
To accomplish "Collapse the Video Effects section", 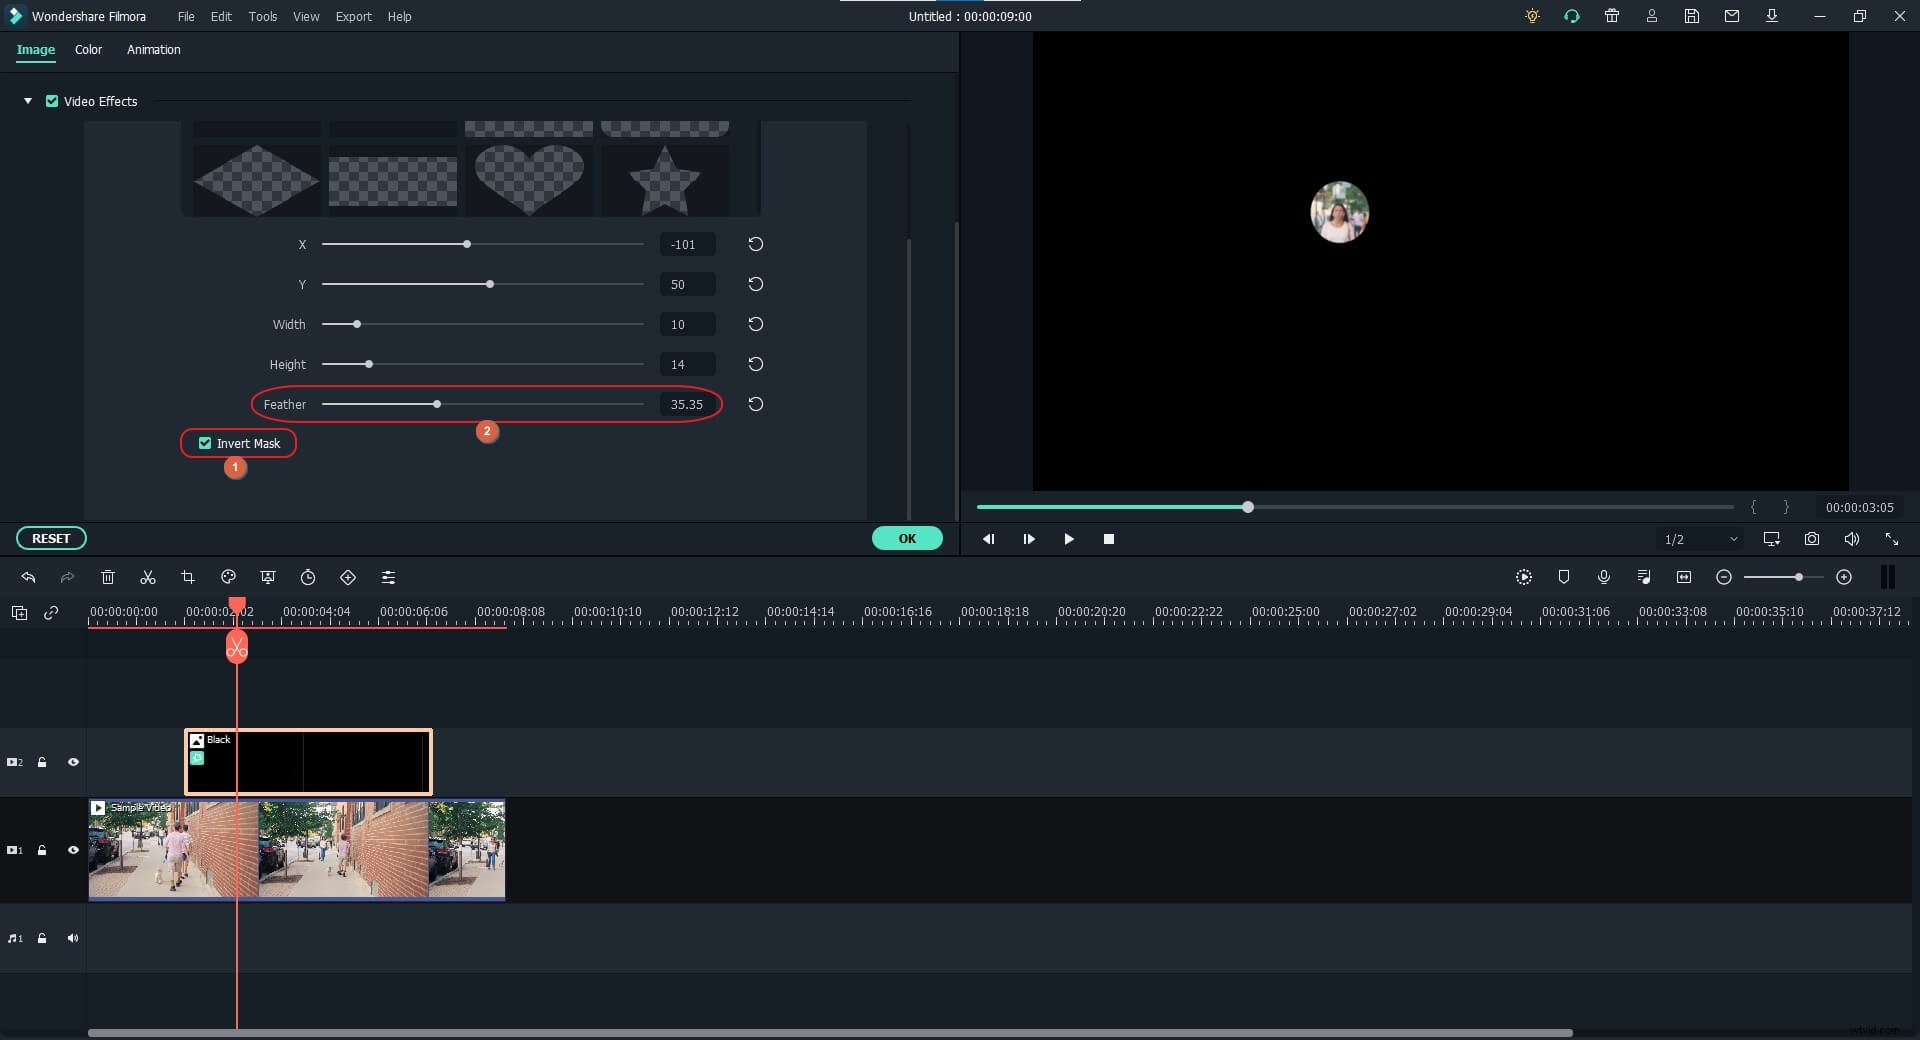I will 26,101.
